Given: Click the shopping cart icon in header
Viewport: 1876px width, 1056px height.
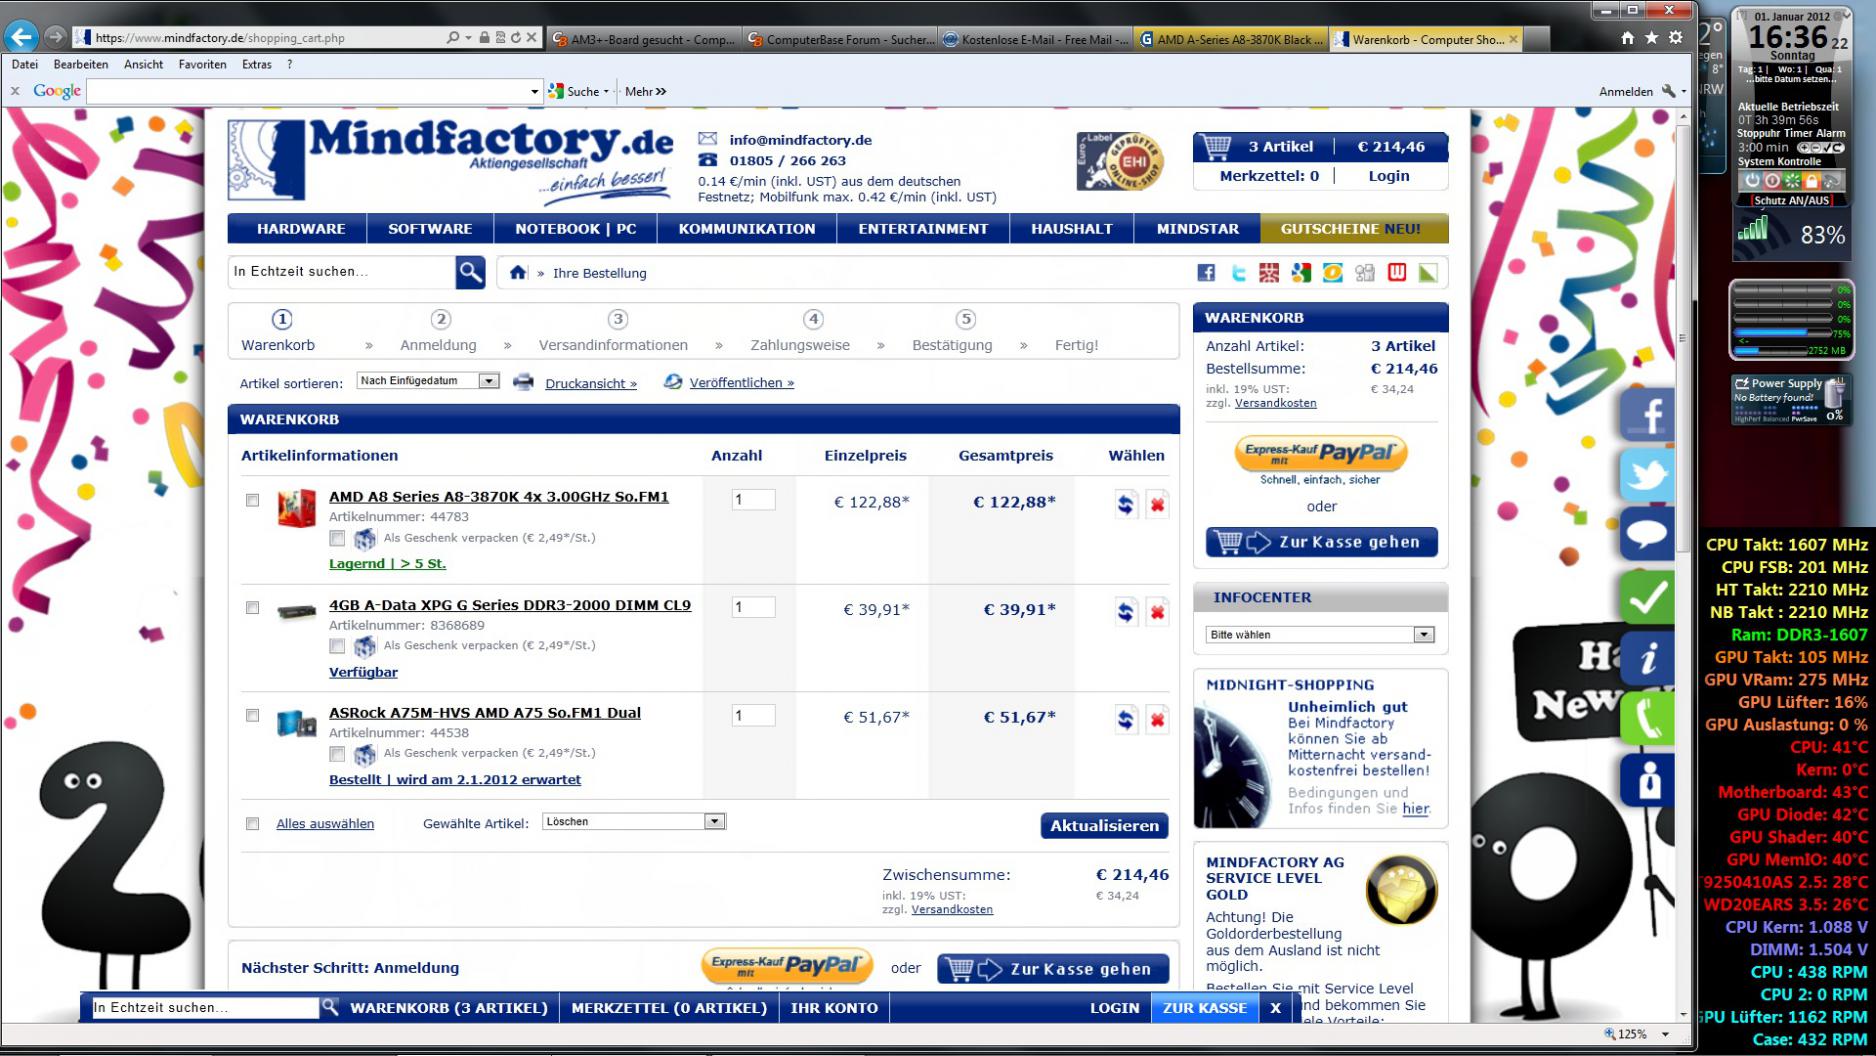Looking at the screenshot, I should click(1217, 147).
